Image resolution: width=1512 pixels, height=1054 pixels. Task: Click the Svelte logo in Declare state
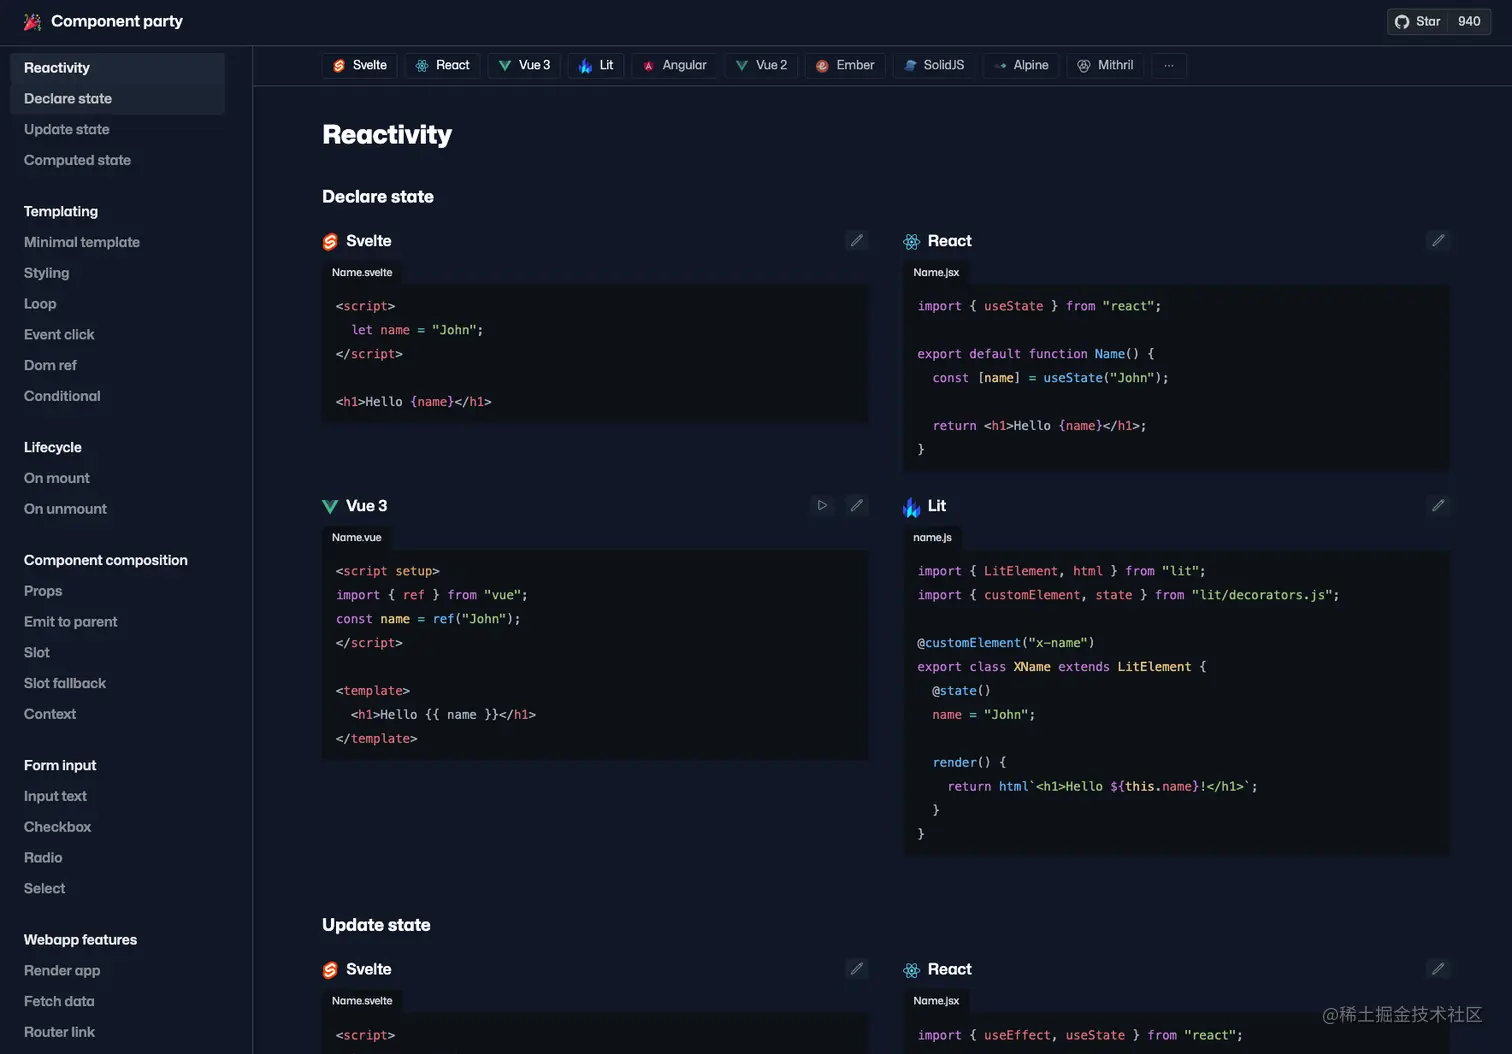(x=330, y=241)
